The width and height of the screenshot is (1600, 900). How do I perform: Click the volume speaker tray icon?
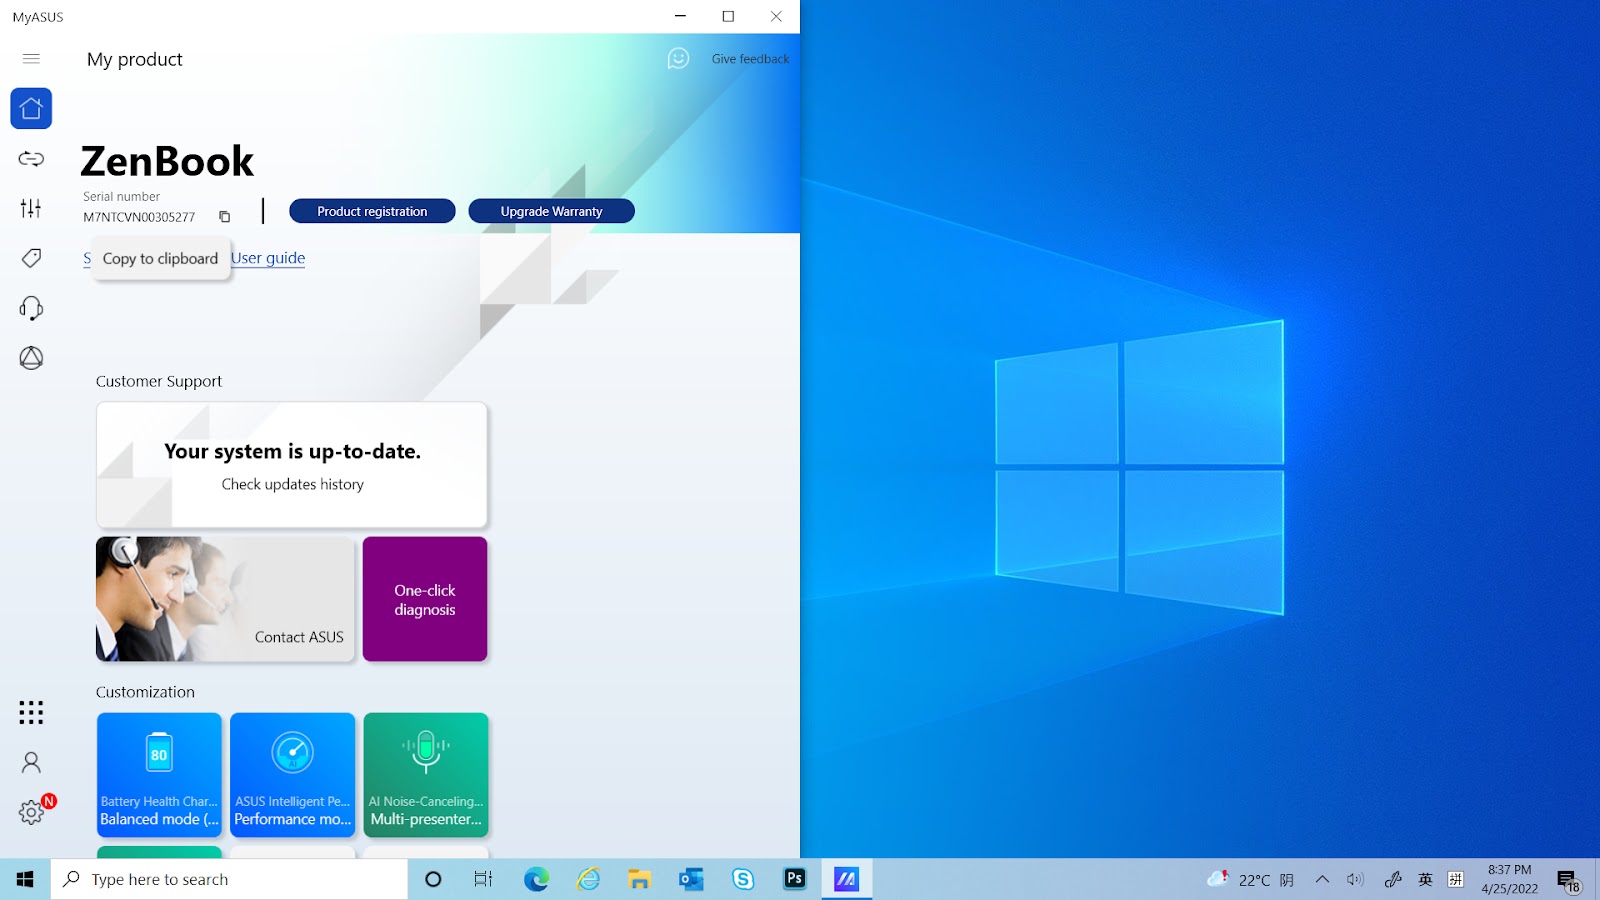coord(1355,879)
